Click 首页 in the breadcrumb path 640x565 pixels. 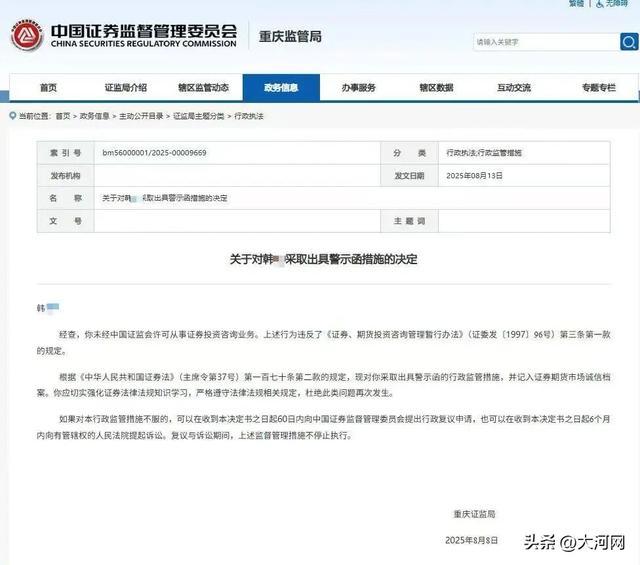click(63, 116)
